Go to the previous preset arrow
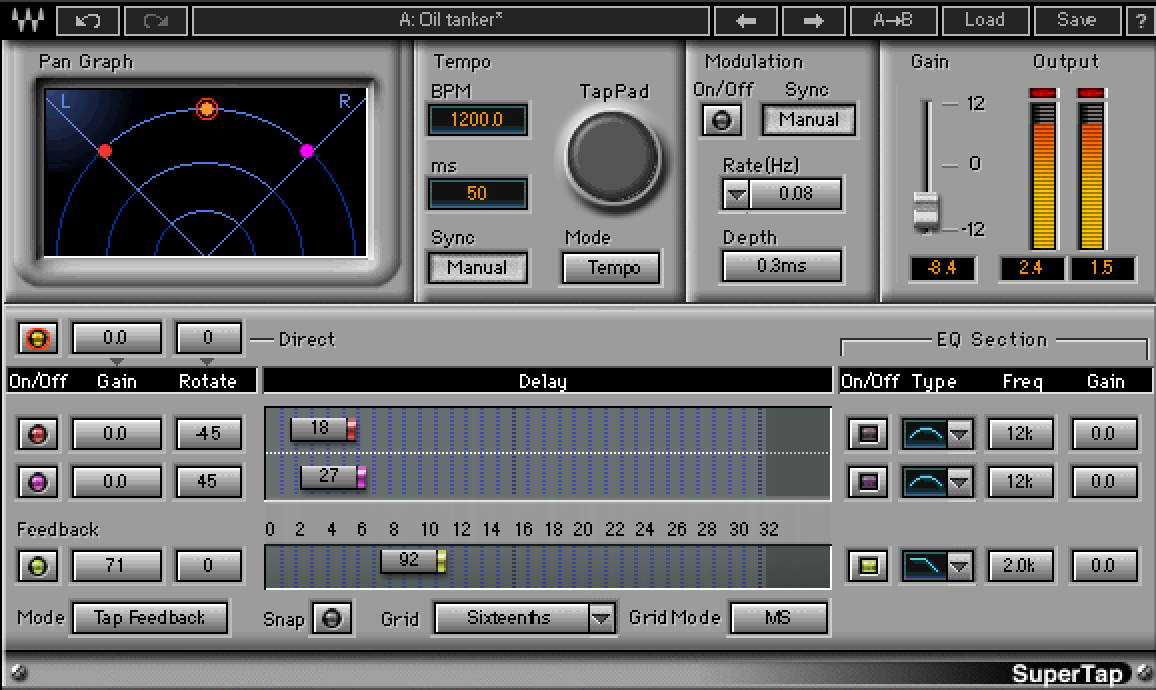Screen dimensions: 1156x690 click(745, 20)
